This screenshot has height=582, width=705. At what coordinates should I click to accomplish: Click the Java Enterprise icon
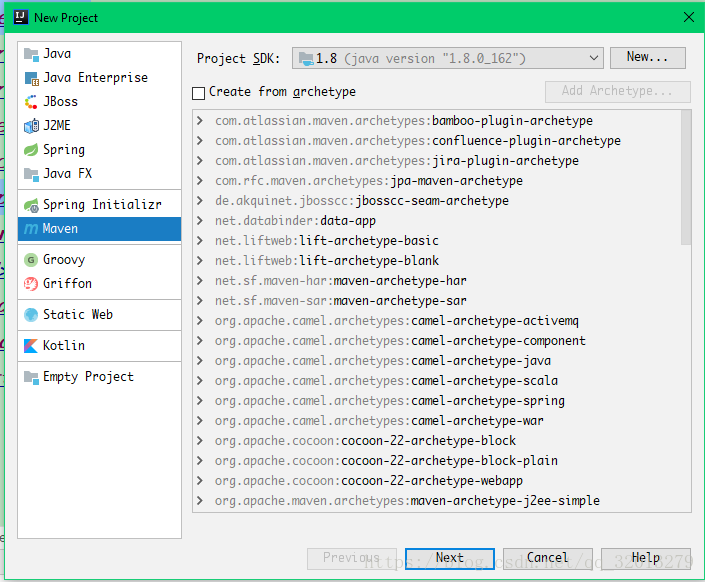tap(31, 78)
